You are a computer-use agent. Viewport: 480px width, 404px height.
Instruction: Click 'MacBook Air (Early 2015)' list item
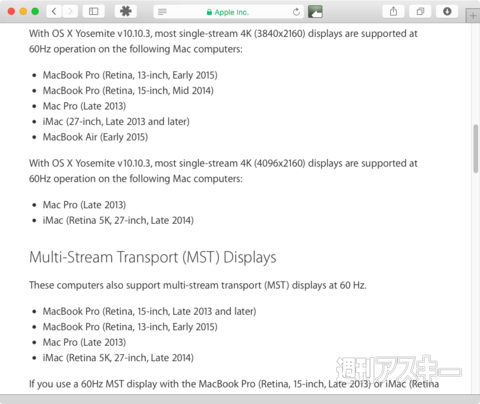[x=95, y=137]
